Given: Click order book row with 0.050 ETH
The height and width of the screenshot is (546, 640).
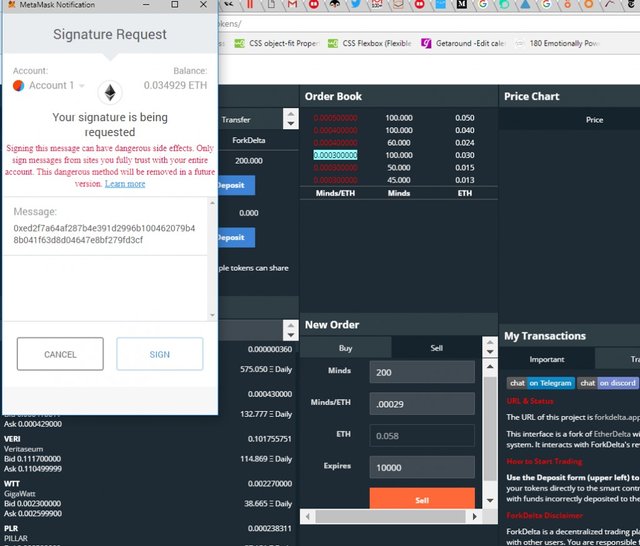Looking at the screenshot, I should (399, 118).
